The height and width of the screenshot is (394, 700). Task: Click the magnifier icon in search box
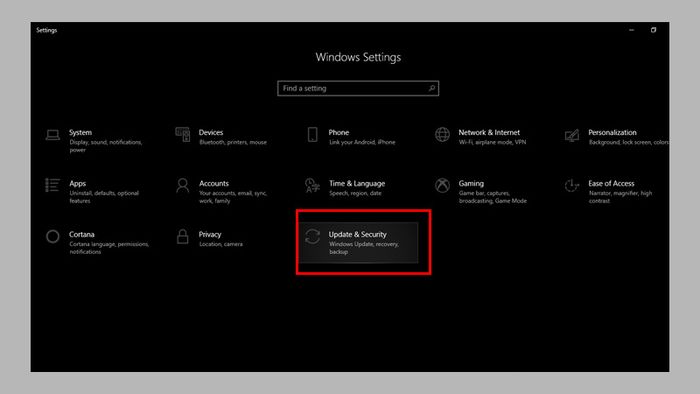432,88
